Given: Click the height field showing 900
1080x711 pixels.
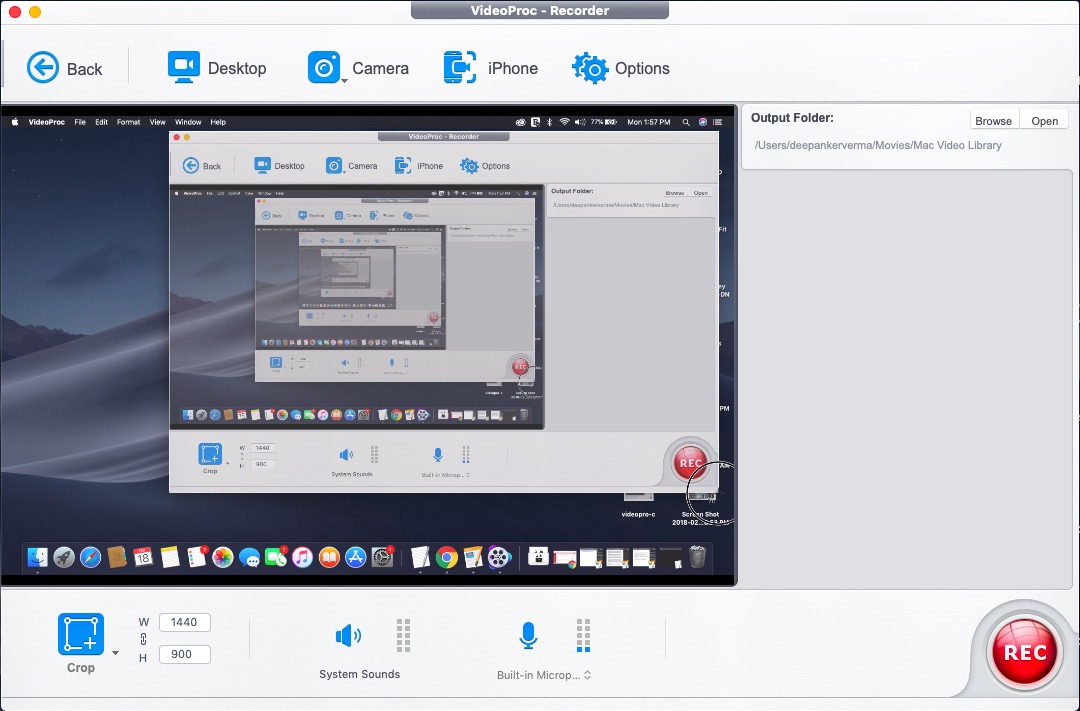Looking at the screenshot, I should tap(184, 655).
